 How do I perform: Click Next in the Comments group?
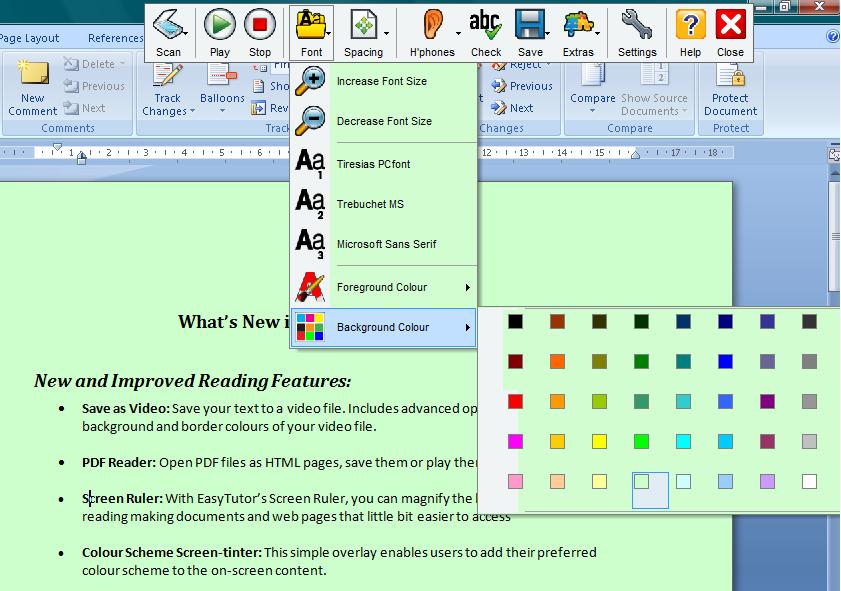(84, 108)
